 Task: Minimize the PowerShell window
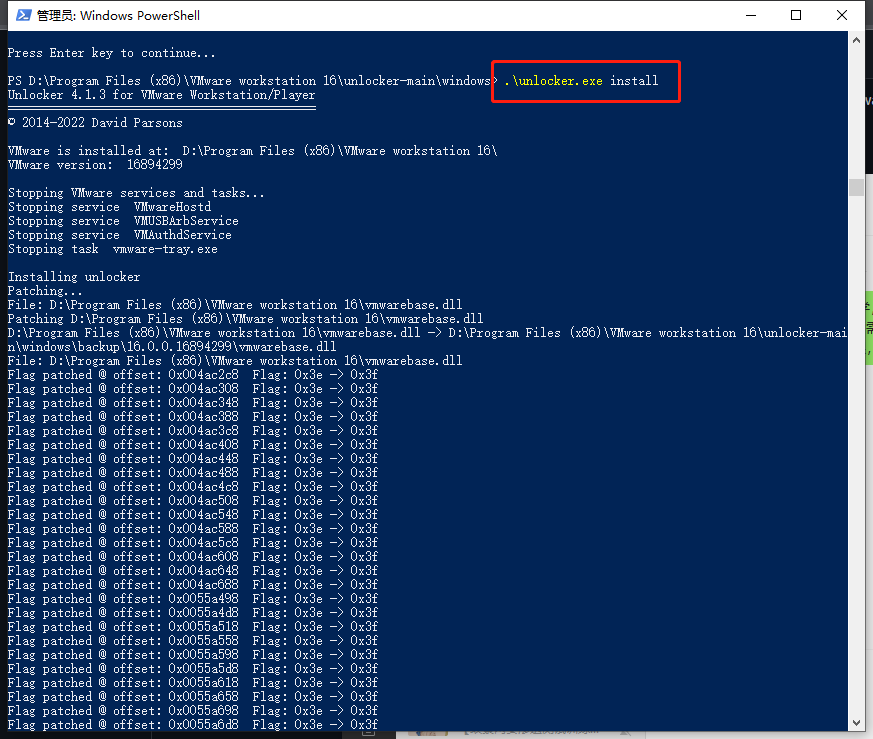click(751, 16)
